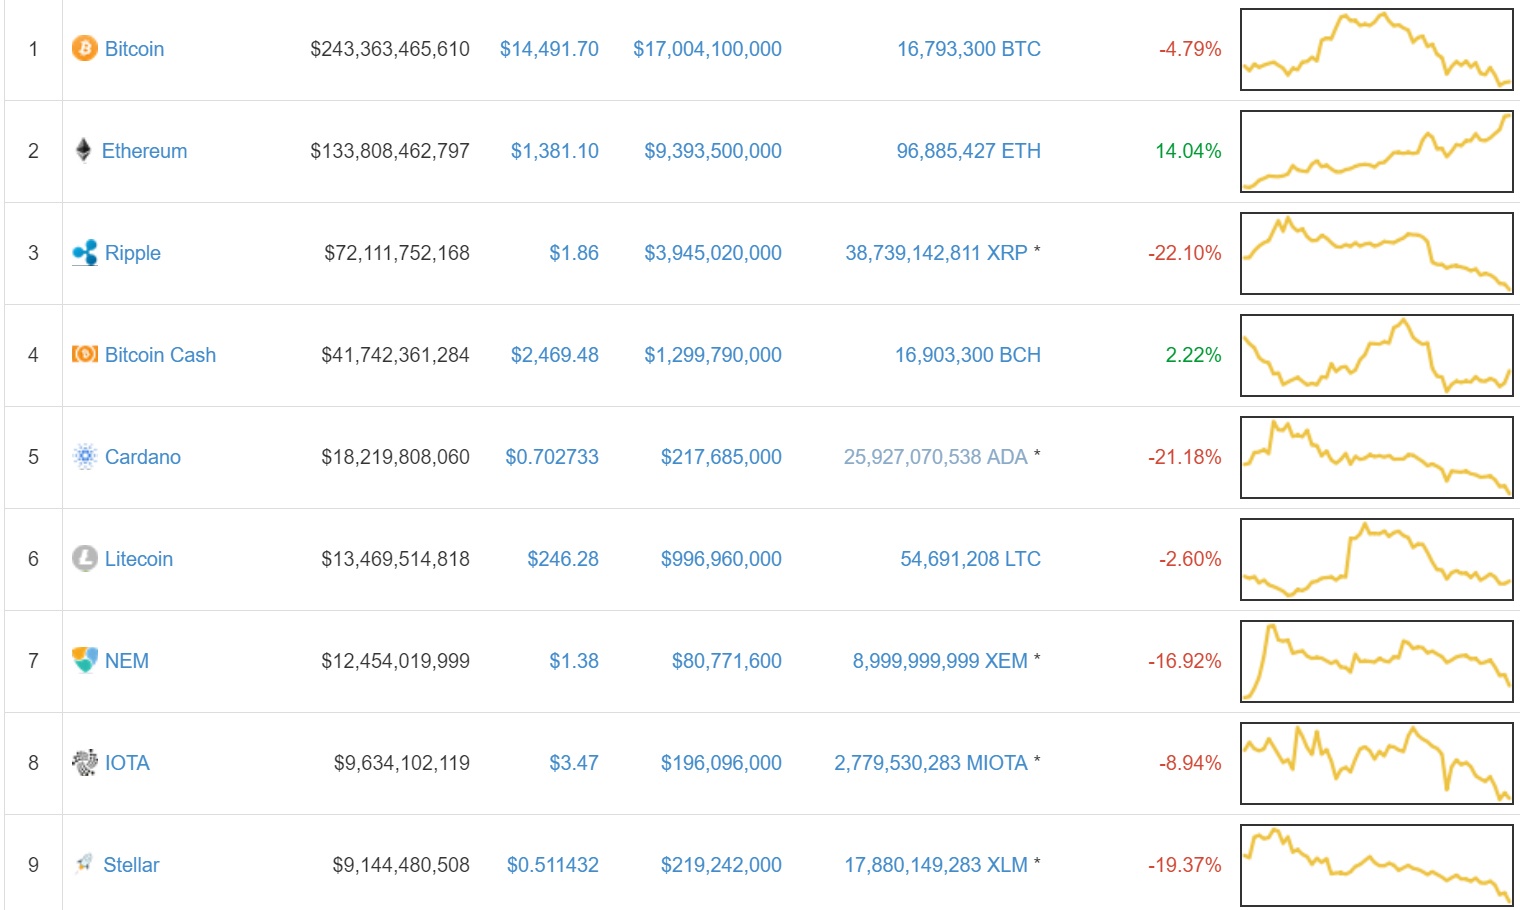Image resolution: width=1520 pixels, height=910 pixels.
Task: Click the Ethereum logo icon
Action: (85, 151)
